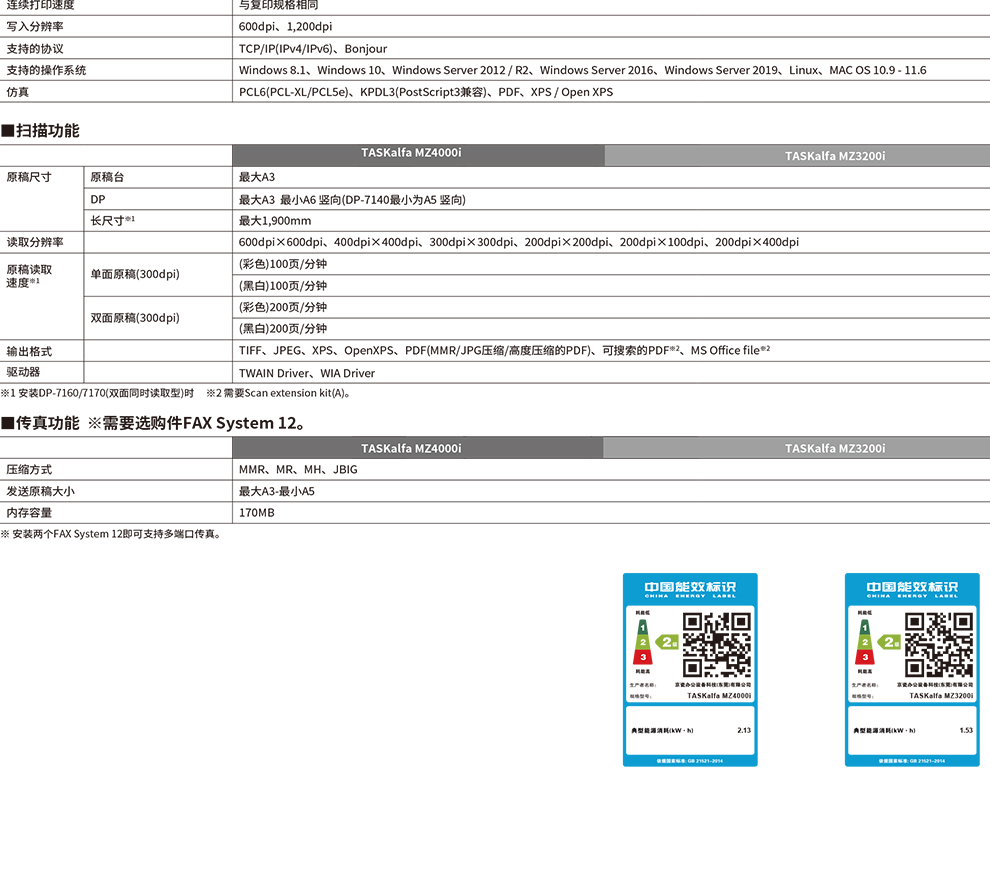Select TASKalfa MZ4000i header in the scan table
This screenshot has height=874, width=990.
[418, 154]
